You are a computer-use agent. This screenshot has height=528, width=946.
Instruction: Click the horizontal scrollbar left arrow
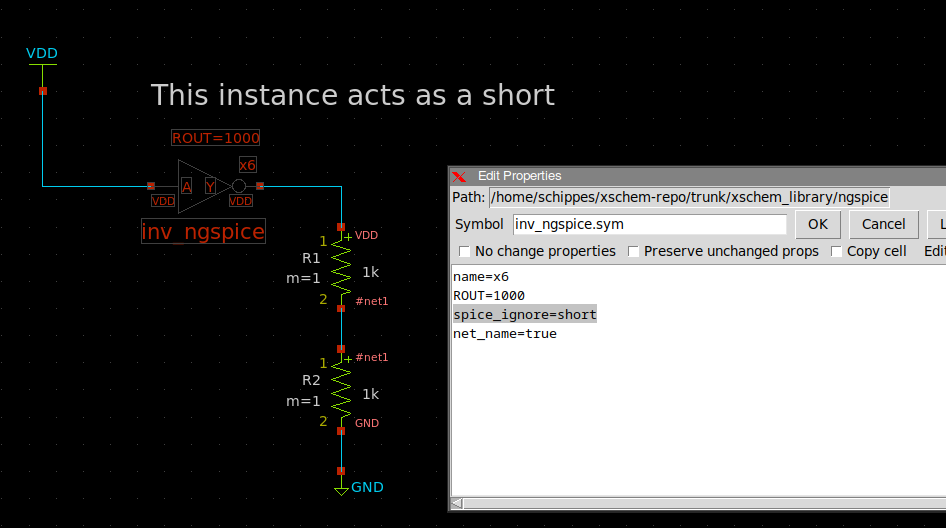click(x=457, y=503)
